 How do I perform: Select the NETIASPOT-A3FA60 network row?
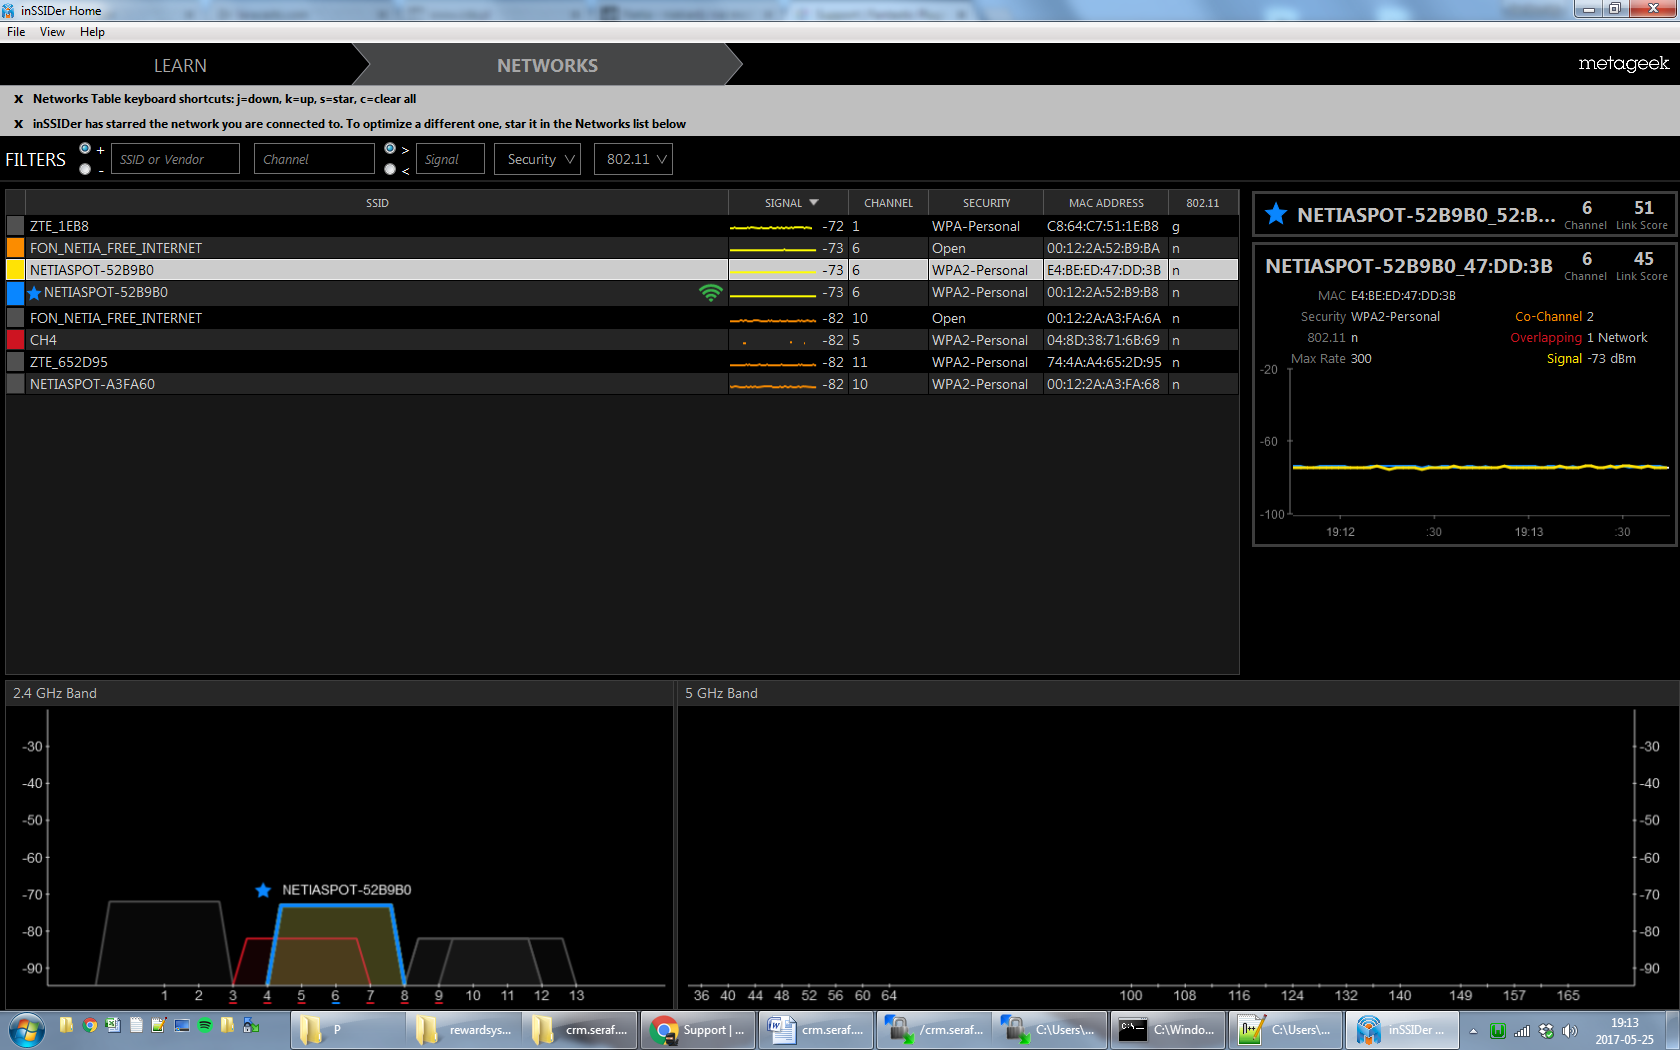[x=622, y=384]
